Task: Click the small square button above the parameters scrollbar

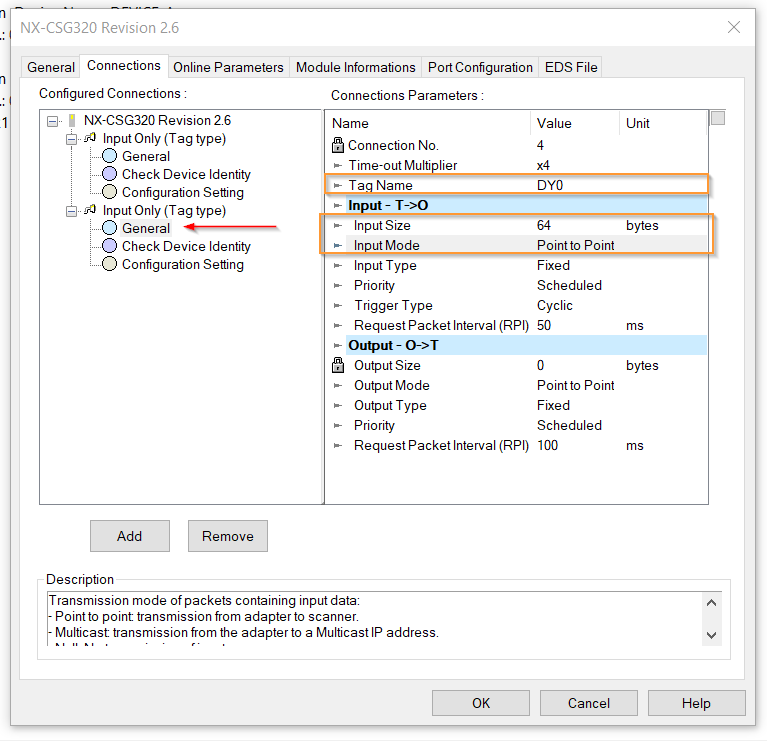Action: 718,118
